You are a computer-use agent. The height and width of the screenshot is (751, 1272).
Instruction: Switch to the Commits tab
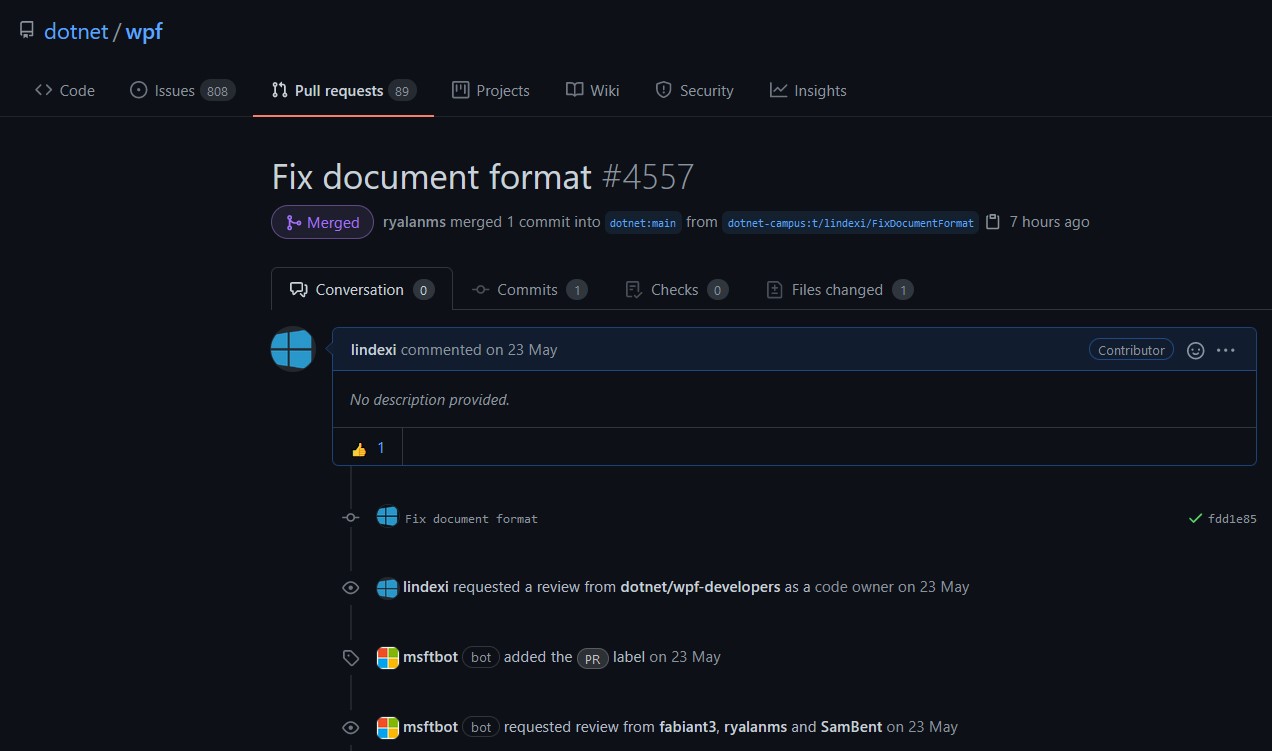(x=529, y=290)
